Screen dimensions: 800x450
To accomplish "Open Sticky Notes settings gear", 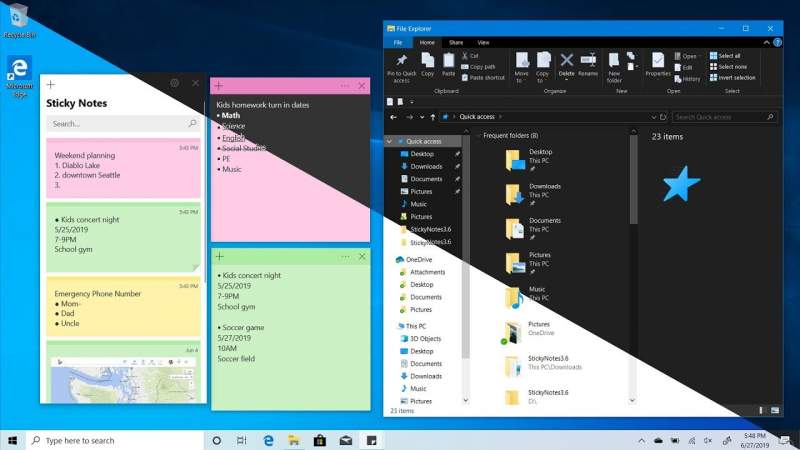I will 174,83.
